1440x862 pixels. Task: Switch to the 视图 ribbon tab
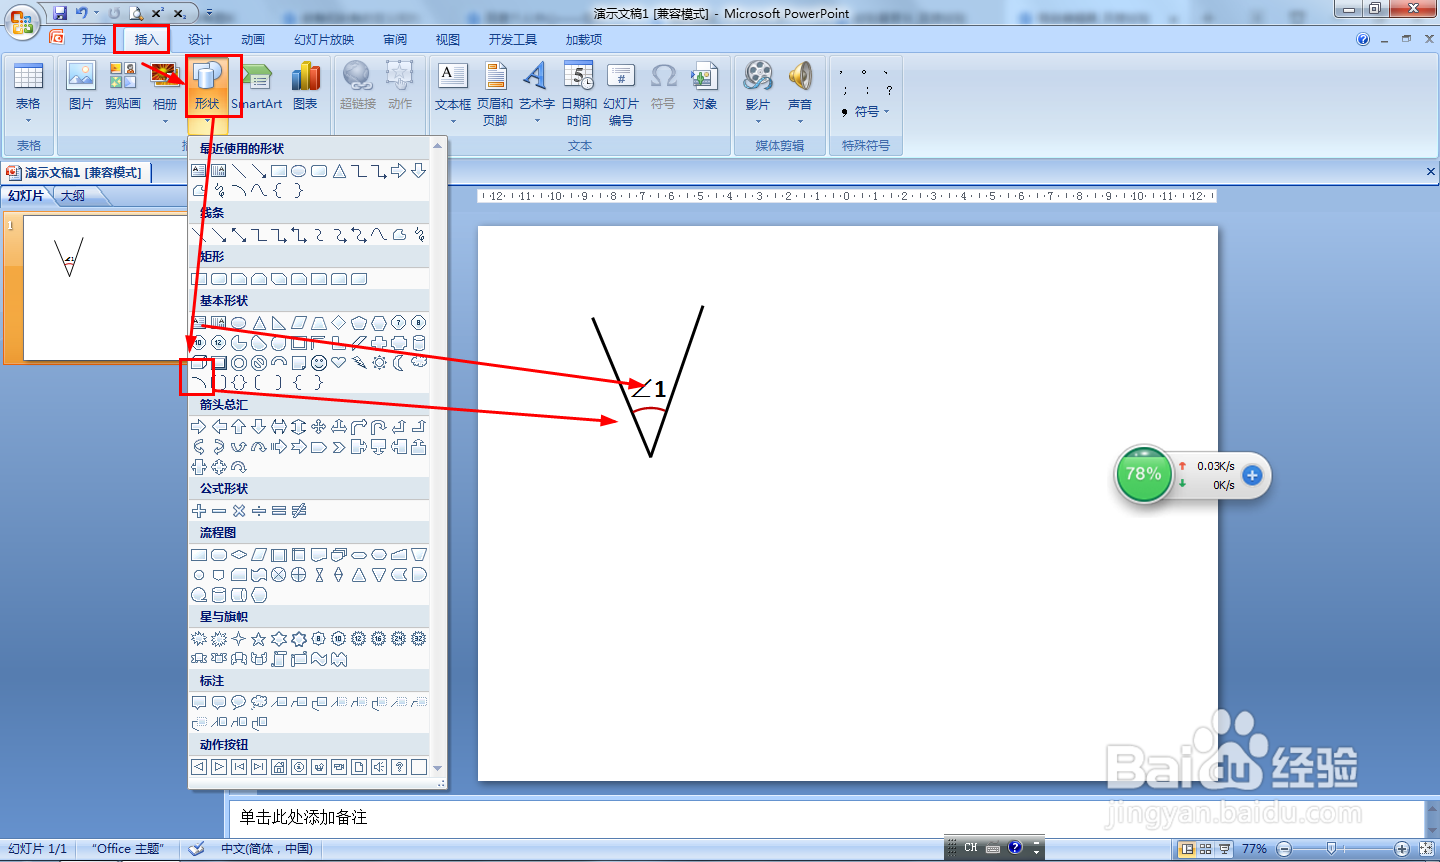(x=448, y=39)
